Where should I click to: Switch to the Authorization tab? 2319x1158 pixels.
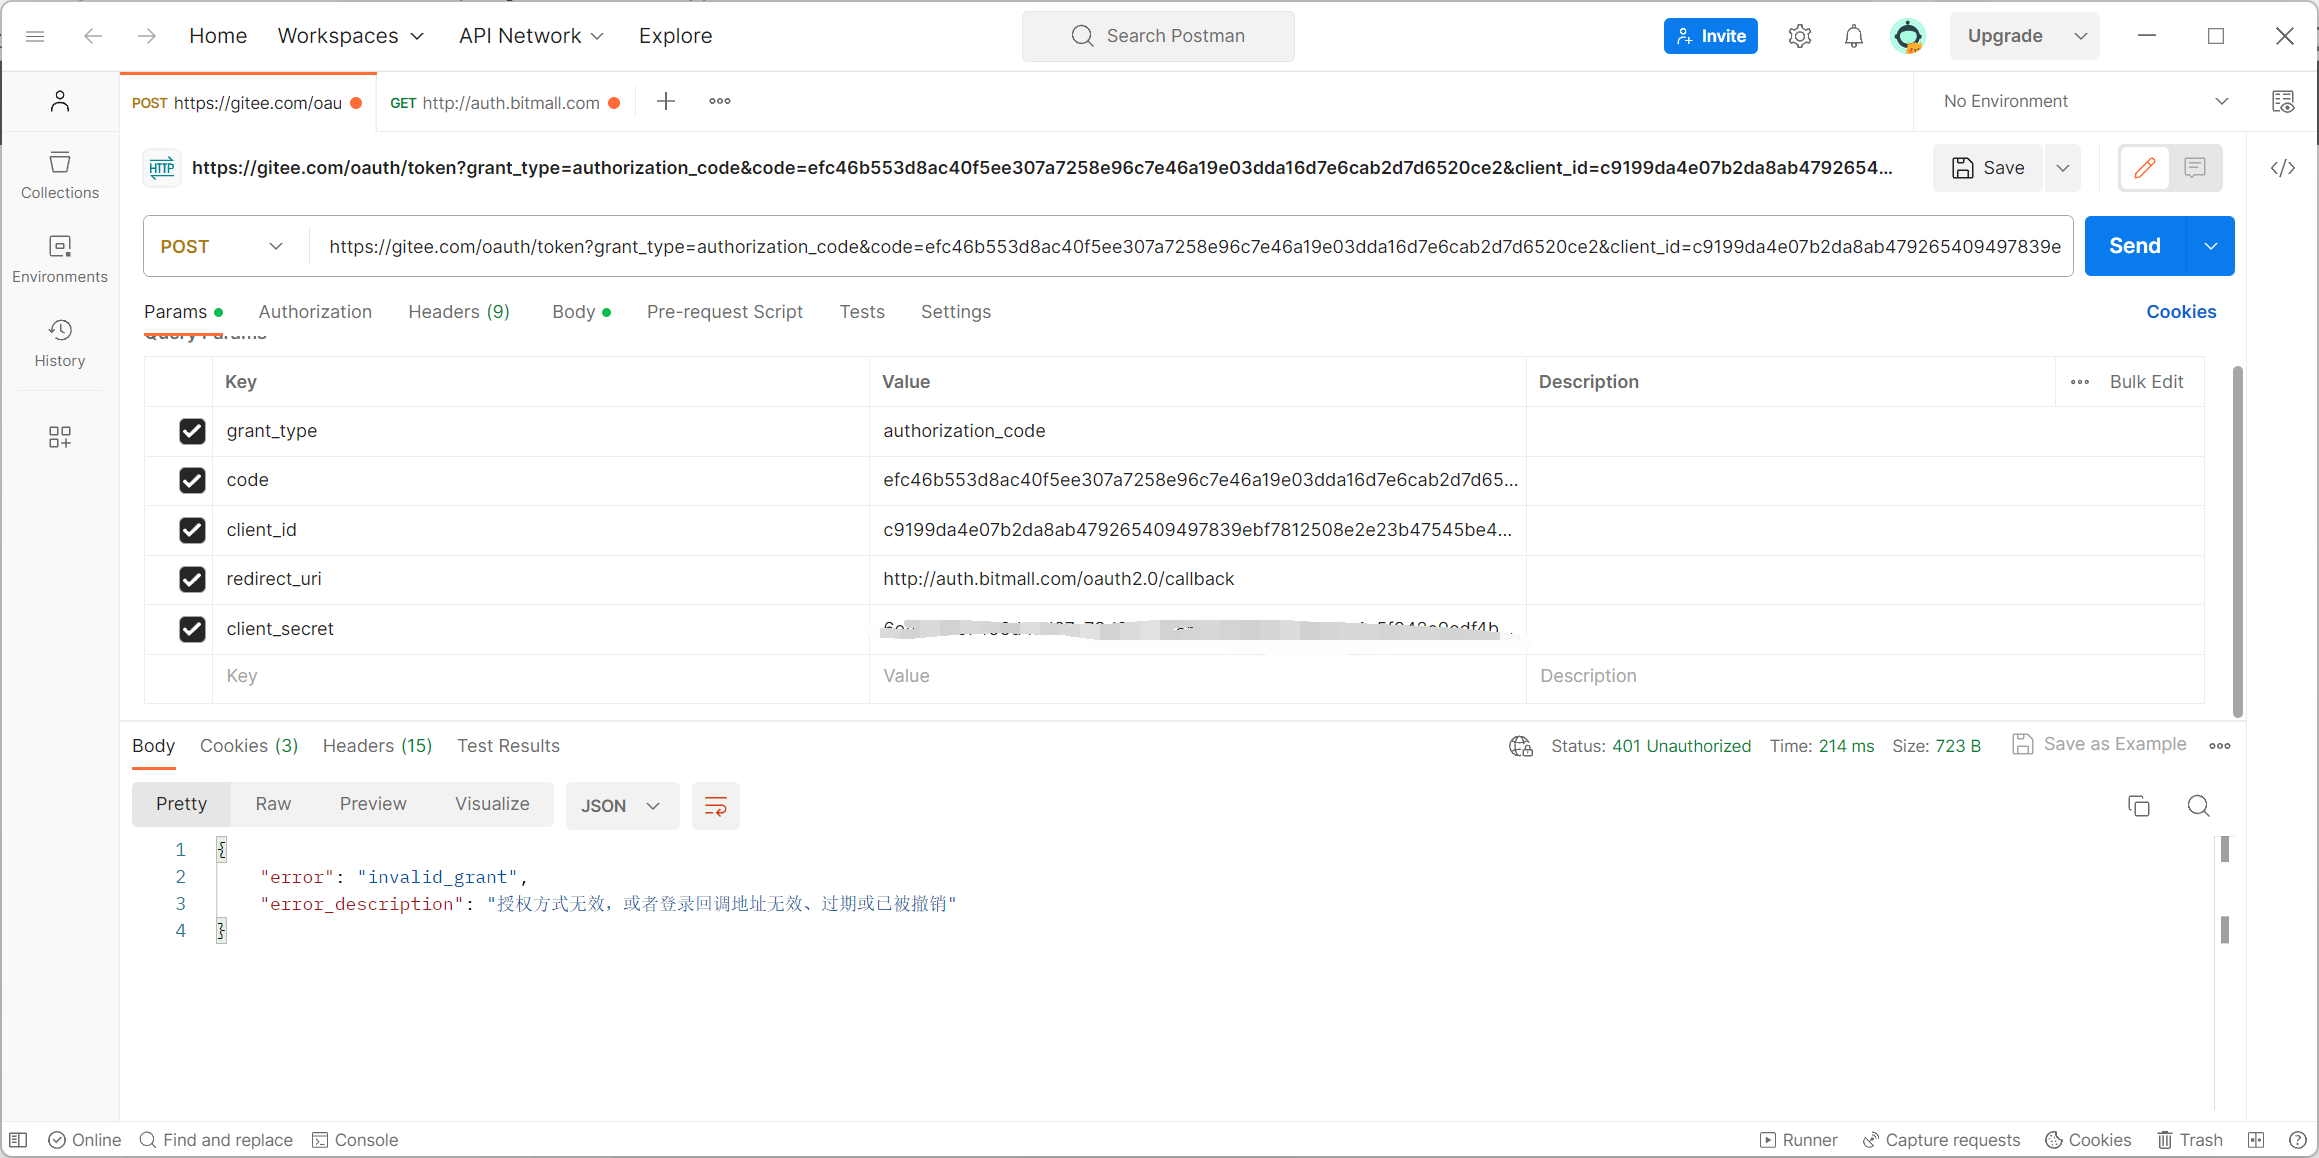coord(315,312)
